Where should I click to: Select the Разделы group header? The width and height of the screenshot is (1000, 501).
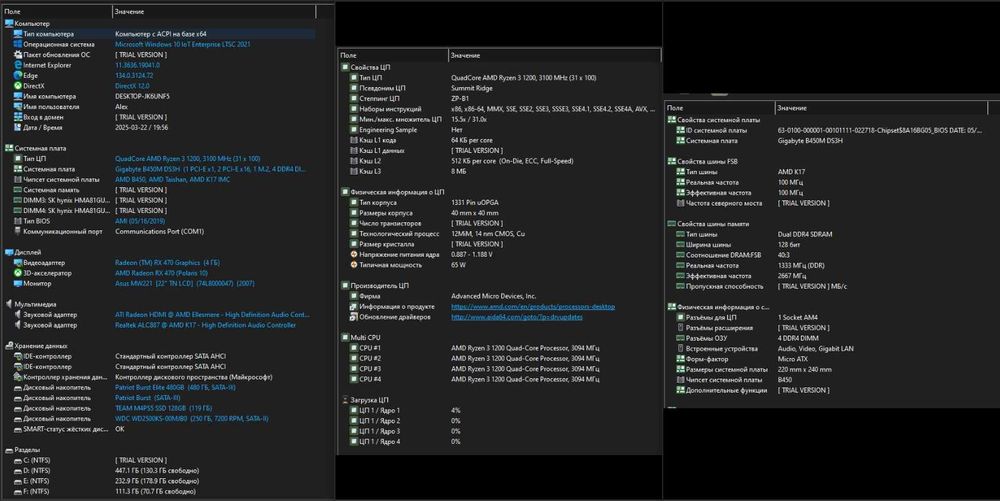(x=22, y=450)
